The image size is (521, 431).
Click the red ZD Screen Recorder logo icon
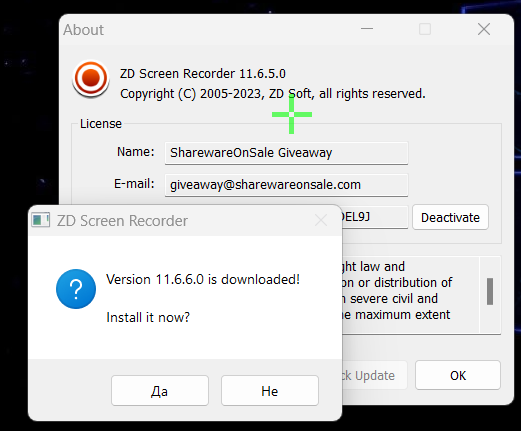coord(91,79)
